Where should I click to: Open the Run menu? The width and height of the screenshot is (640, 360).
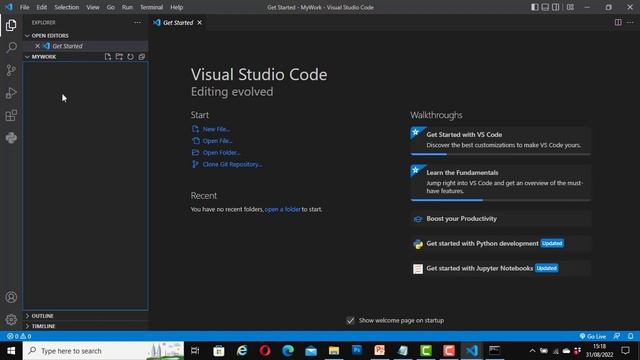click(x=127, y=7)
